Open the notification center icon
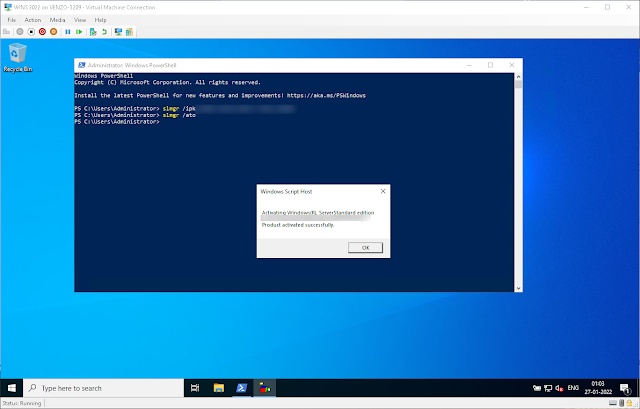This screenshot has width=640, height=409. click(x=625, y=388)
